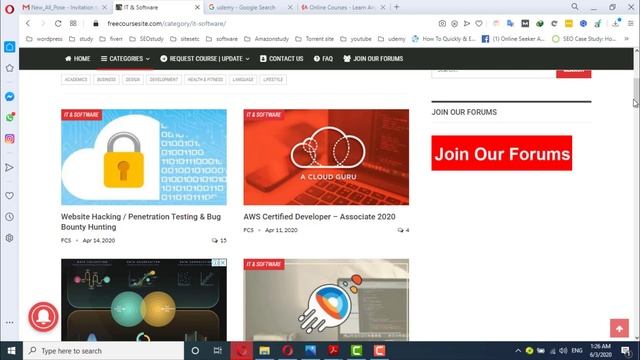Open Windows notification center icon

point(626,351)
